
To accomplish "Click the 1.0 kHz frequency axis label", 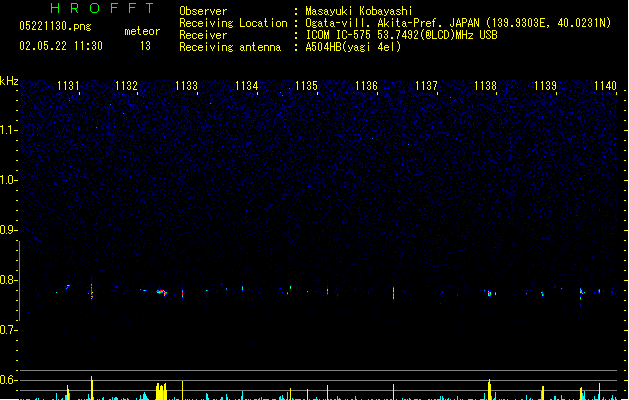I will (8, 180).
